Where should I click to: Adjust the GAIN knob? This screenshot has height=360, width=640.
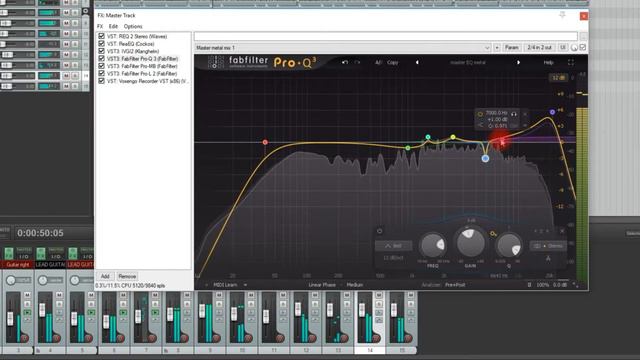(x=470, y=242)
